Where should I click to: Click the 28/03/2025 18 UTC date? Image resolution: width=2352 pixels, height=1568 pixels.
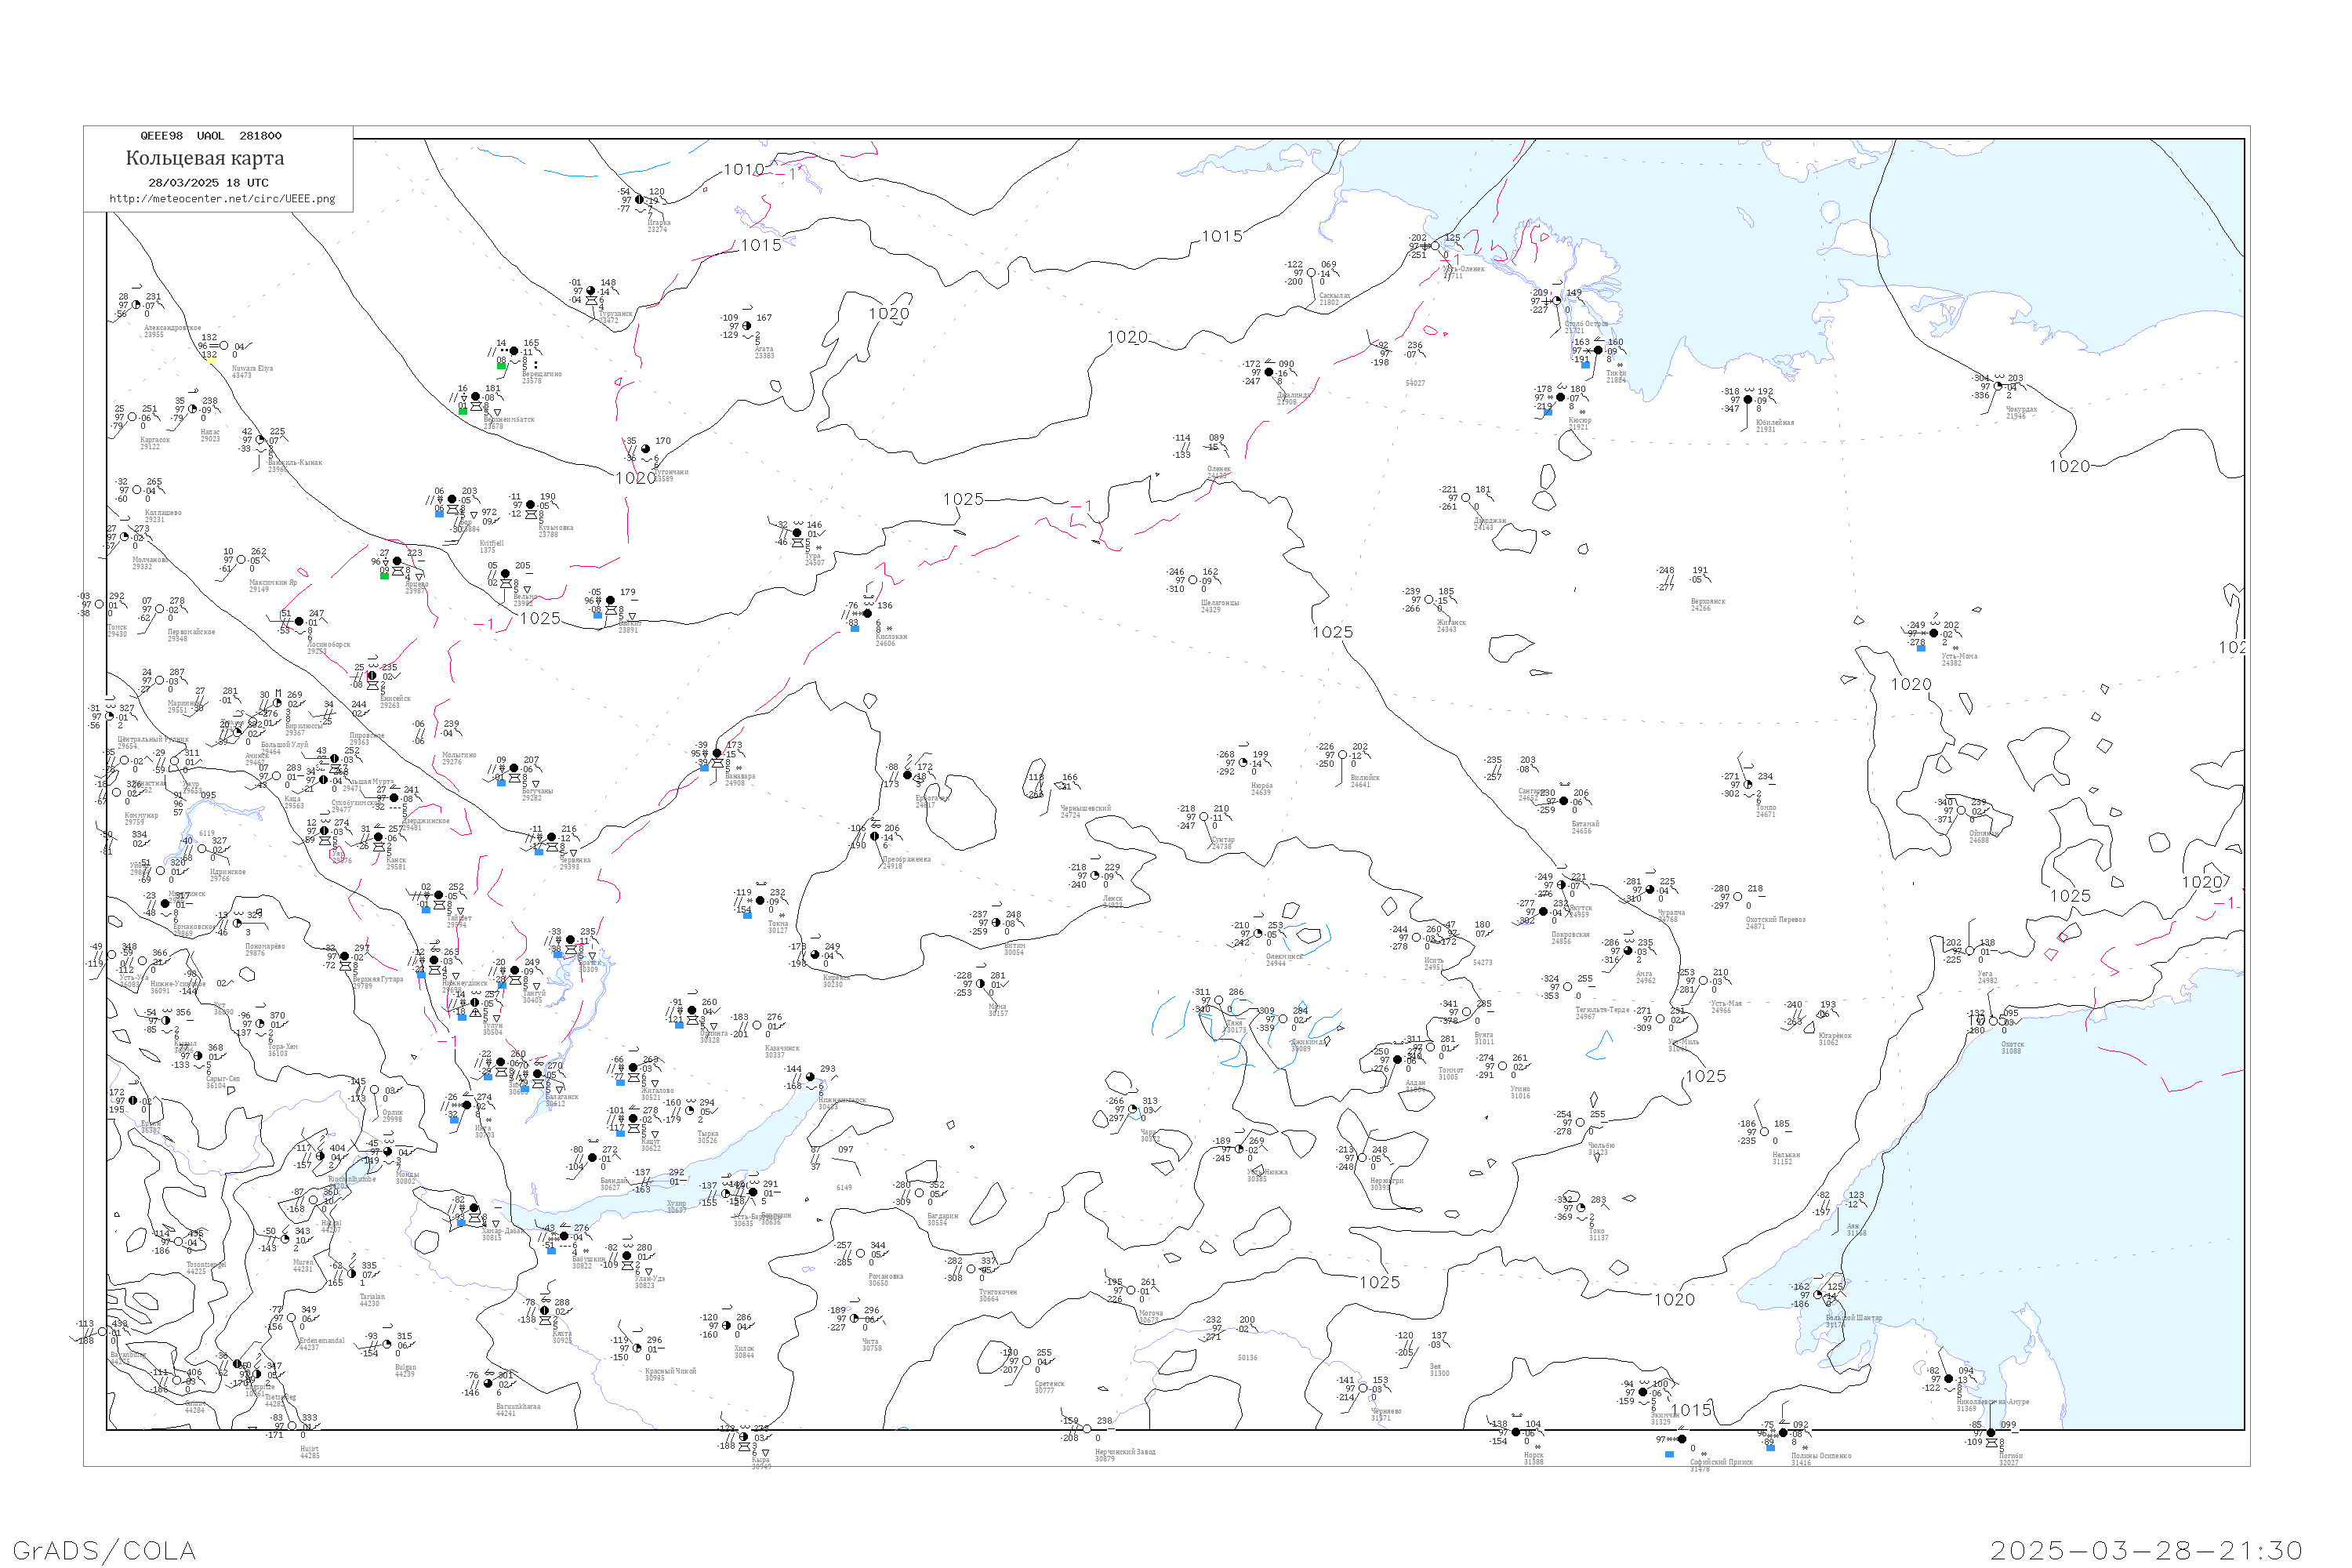click(x=208, y=183)
